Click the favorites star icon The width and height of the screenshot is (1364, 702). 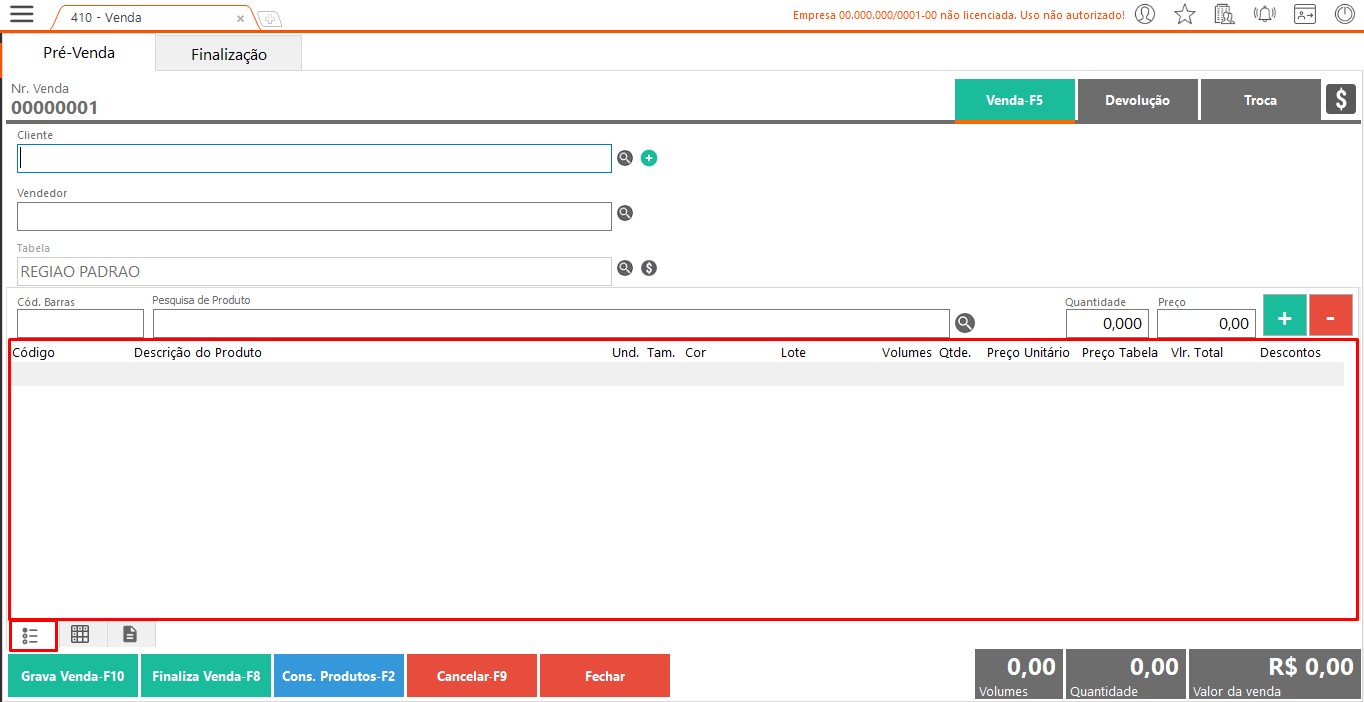1185,14
